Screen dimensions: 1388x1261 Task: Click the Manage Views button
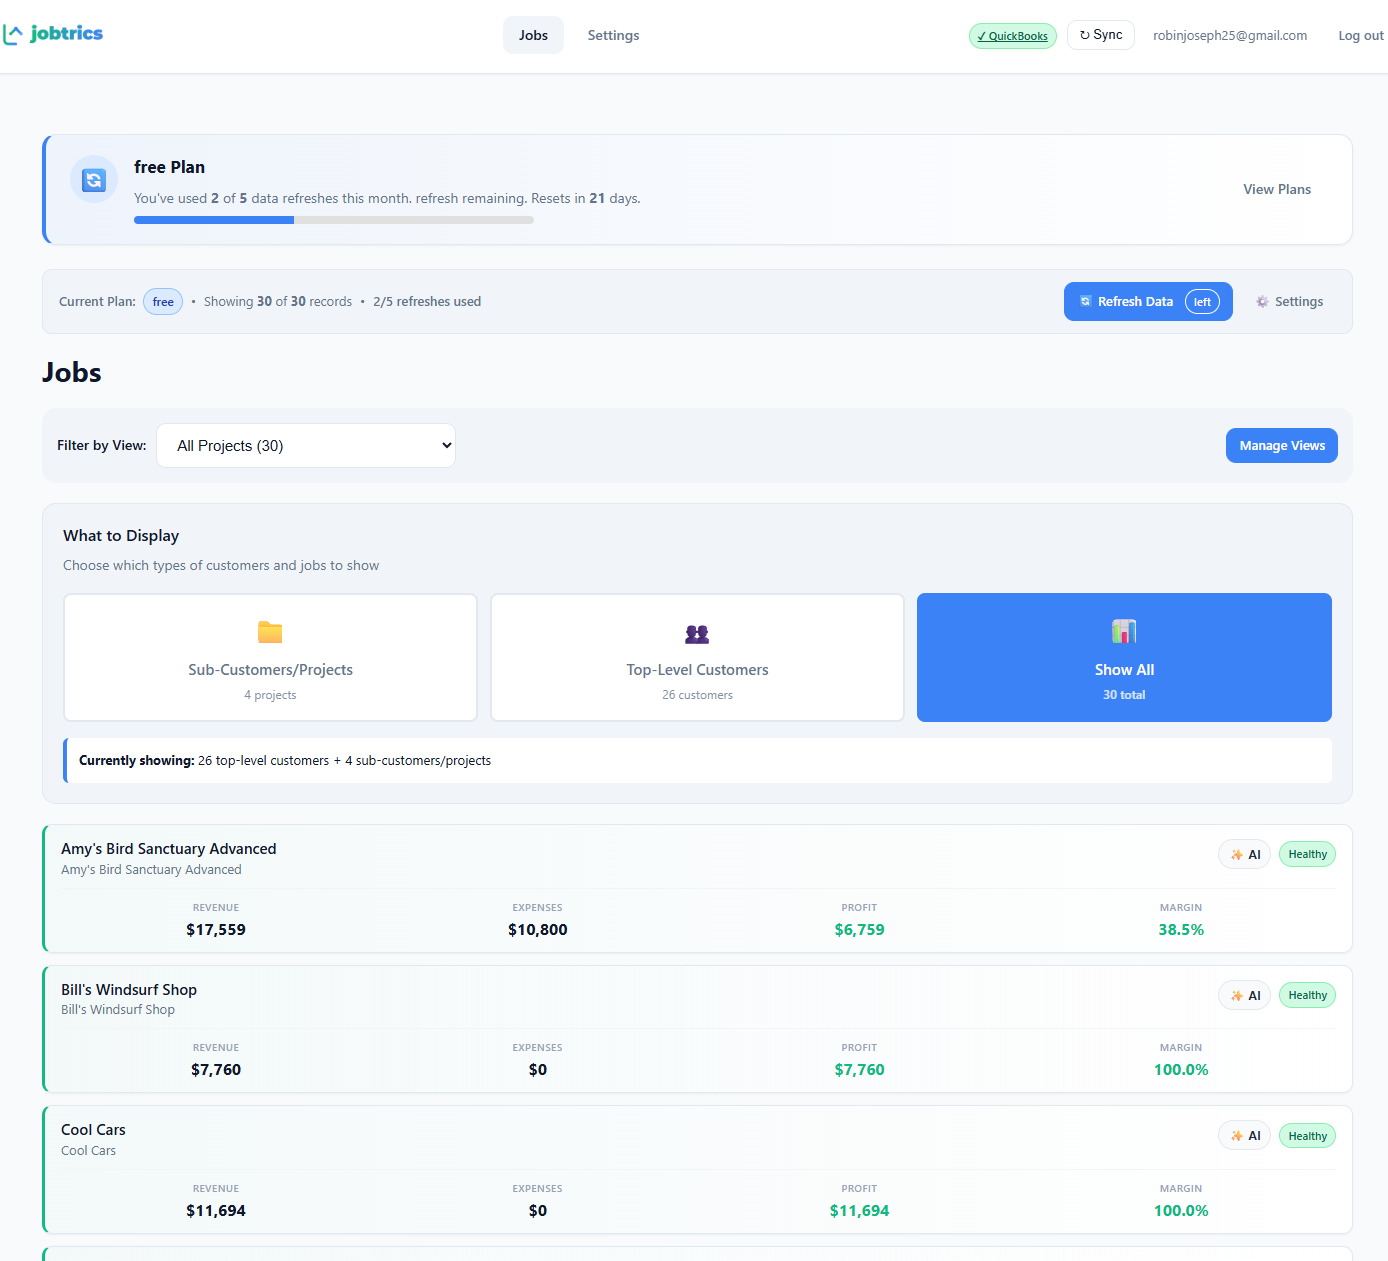point(1281,446)
